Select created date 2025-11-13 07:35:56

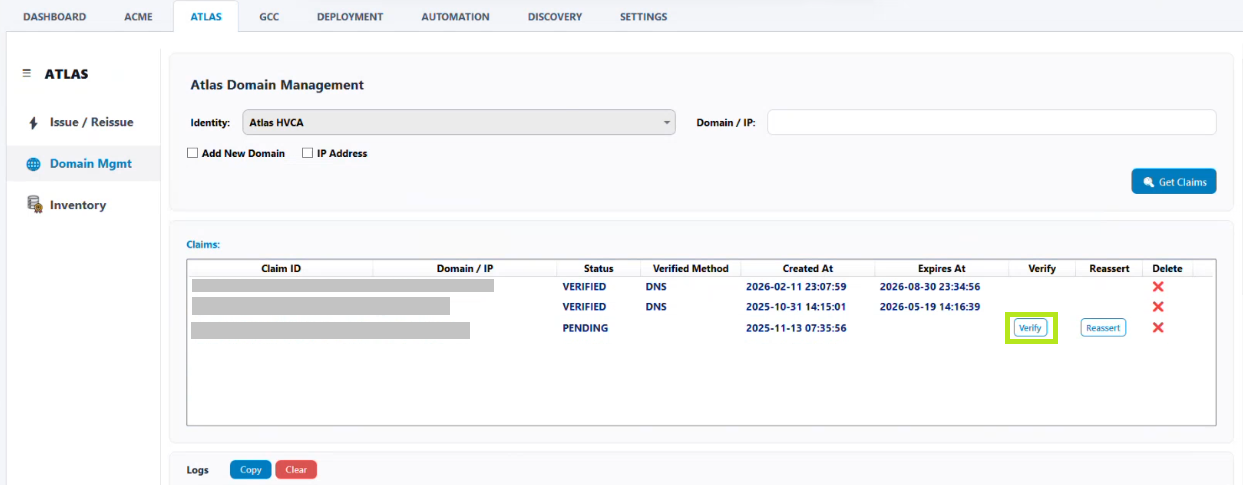click(x=796, y=328)
